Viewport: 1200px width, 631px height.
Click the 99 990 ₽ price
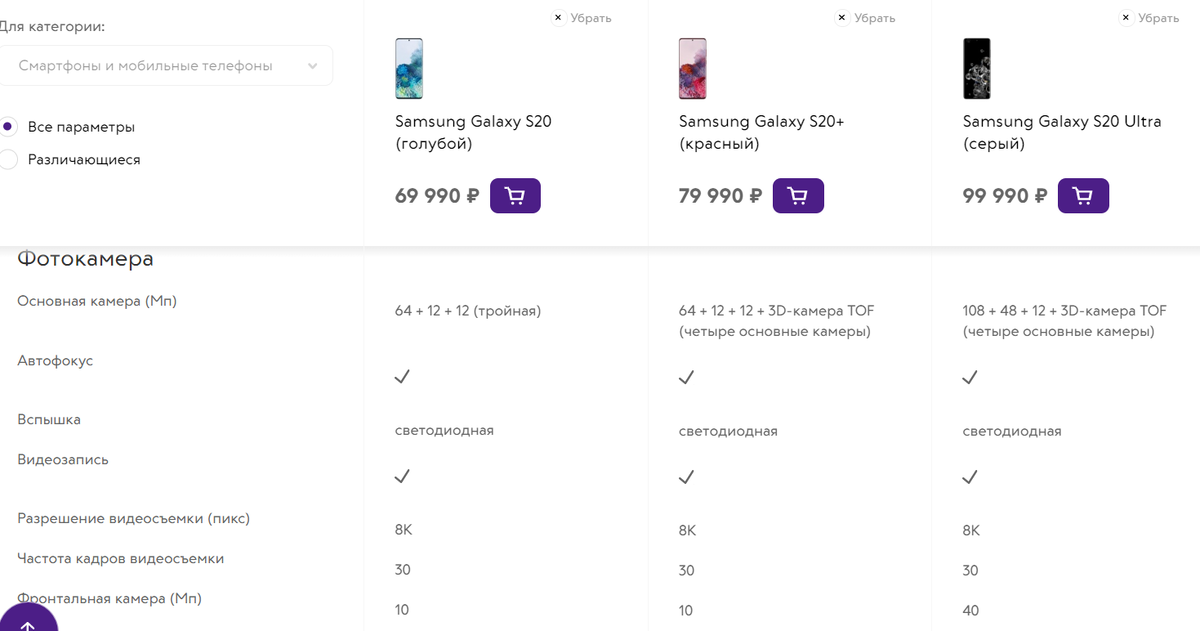(x=1005, y=196)
